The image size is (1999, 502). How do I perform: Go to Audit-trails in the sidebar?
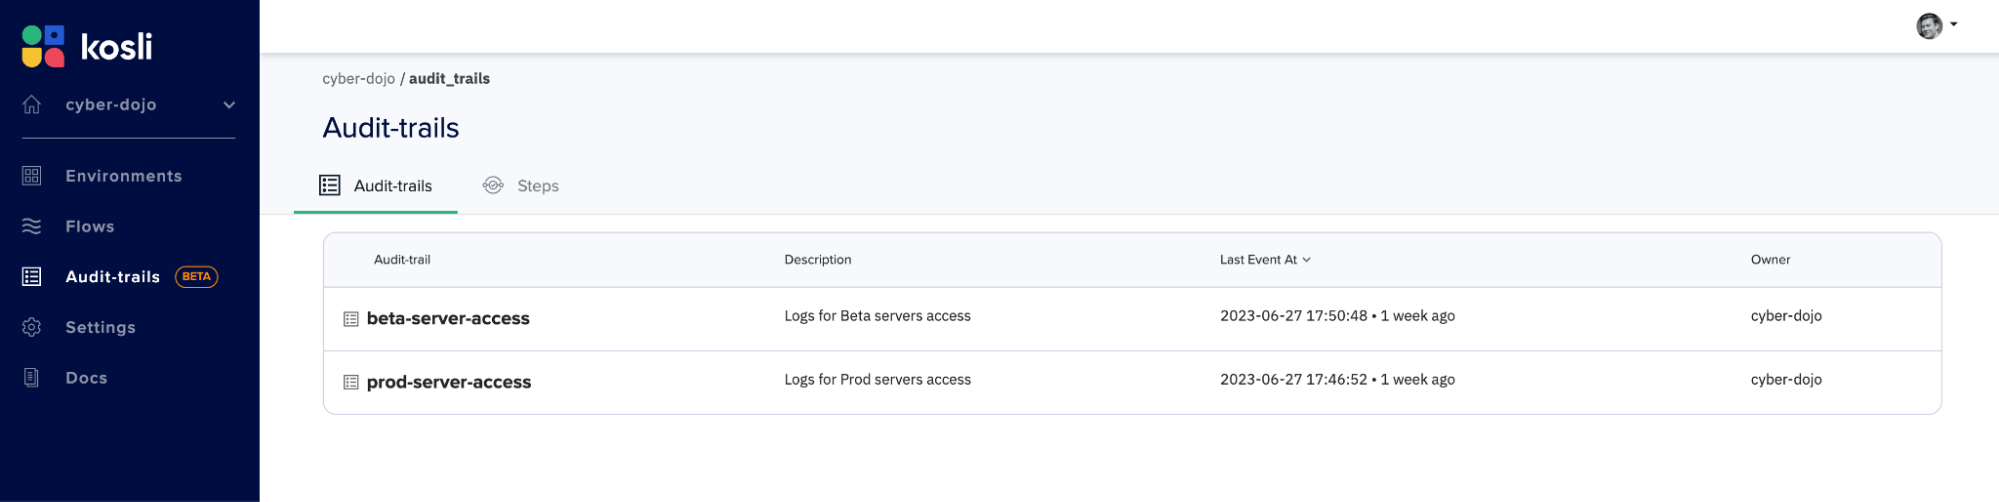coord(112,277)
